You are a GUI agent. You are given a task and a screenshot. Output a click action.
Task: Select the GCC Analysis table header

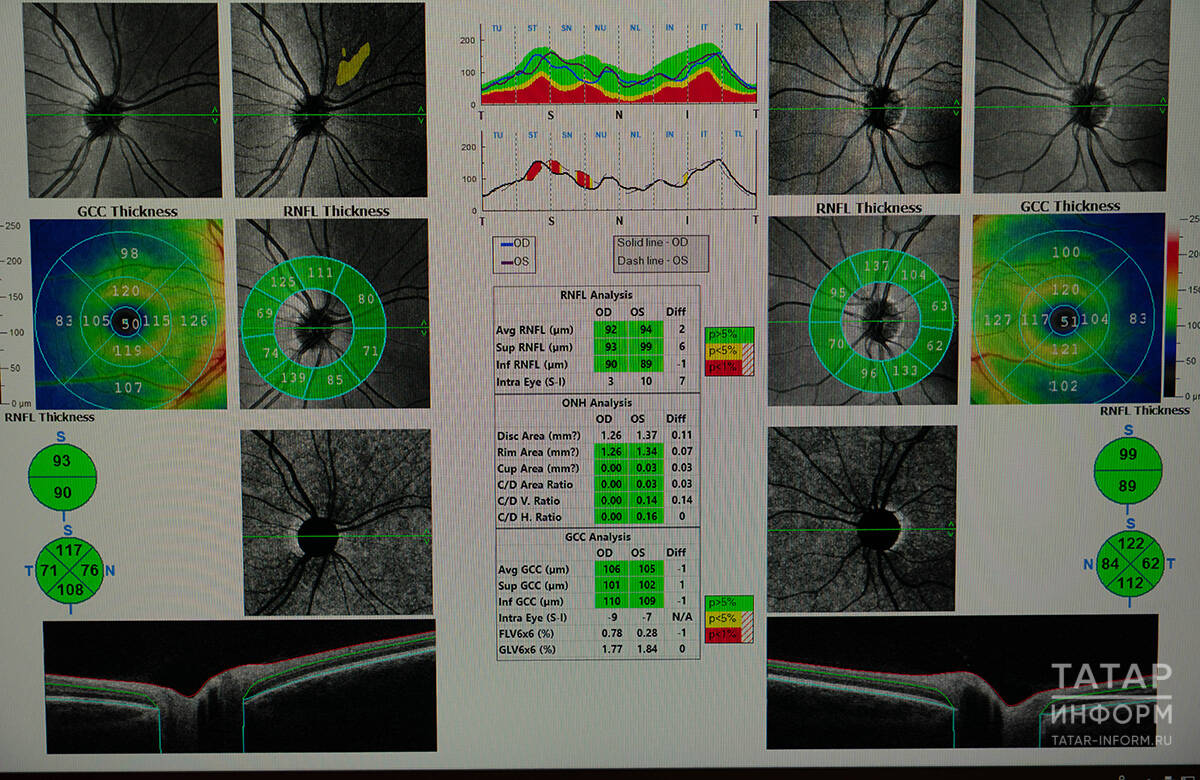[x=597, y=536]
